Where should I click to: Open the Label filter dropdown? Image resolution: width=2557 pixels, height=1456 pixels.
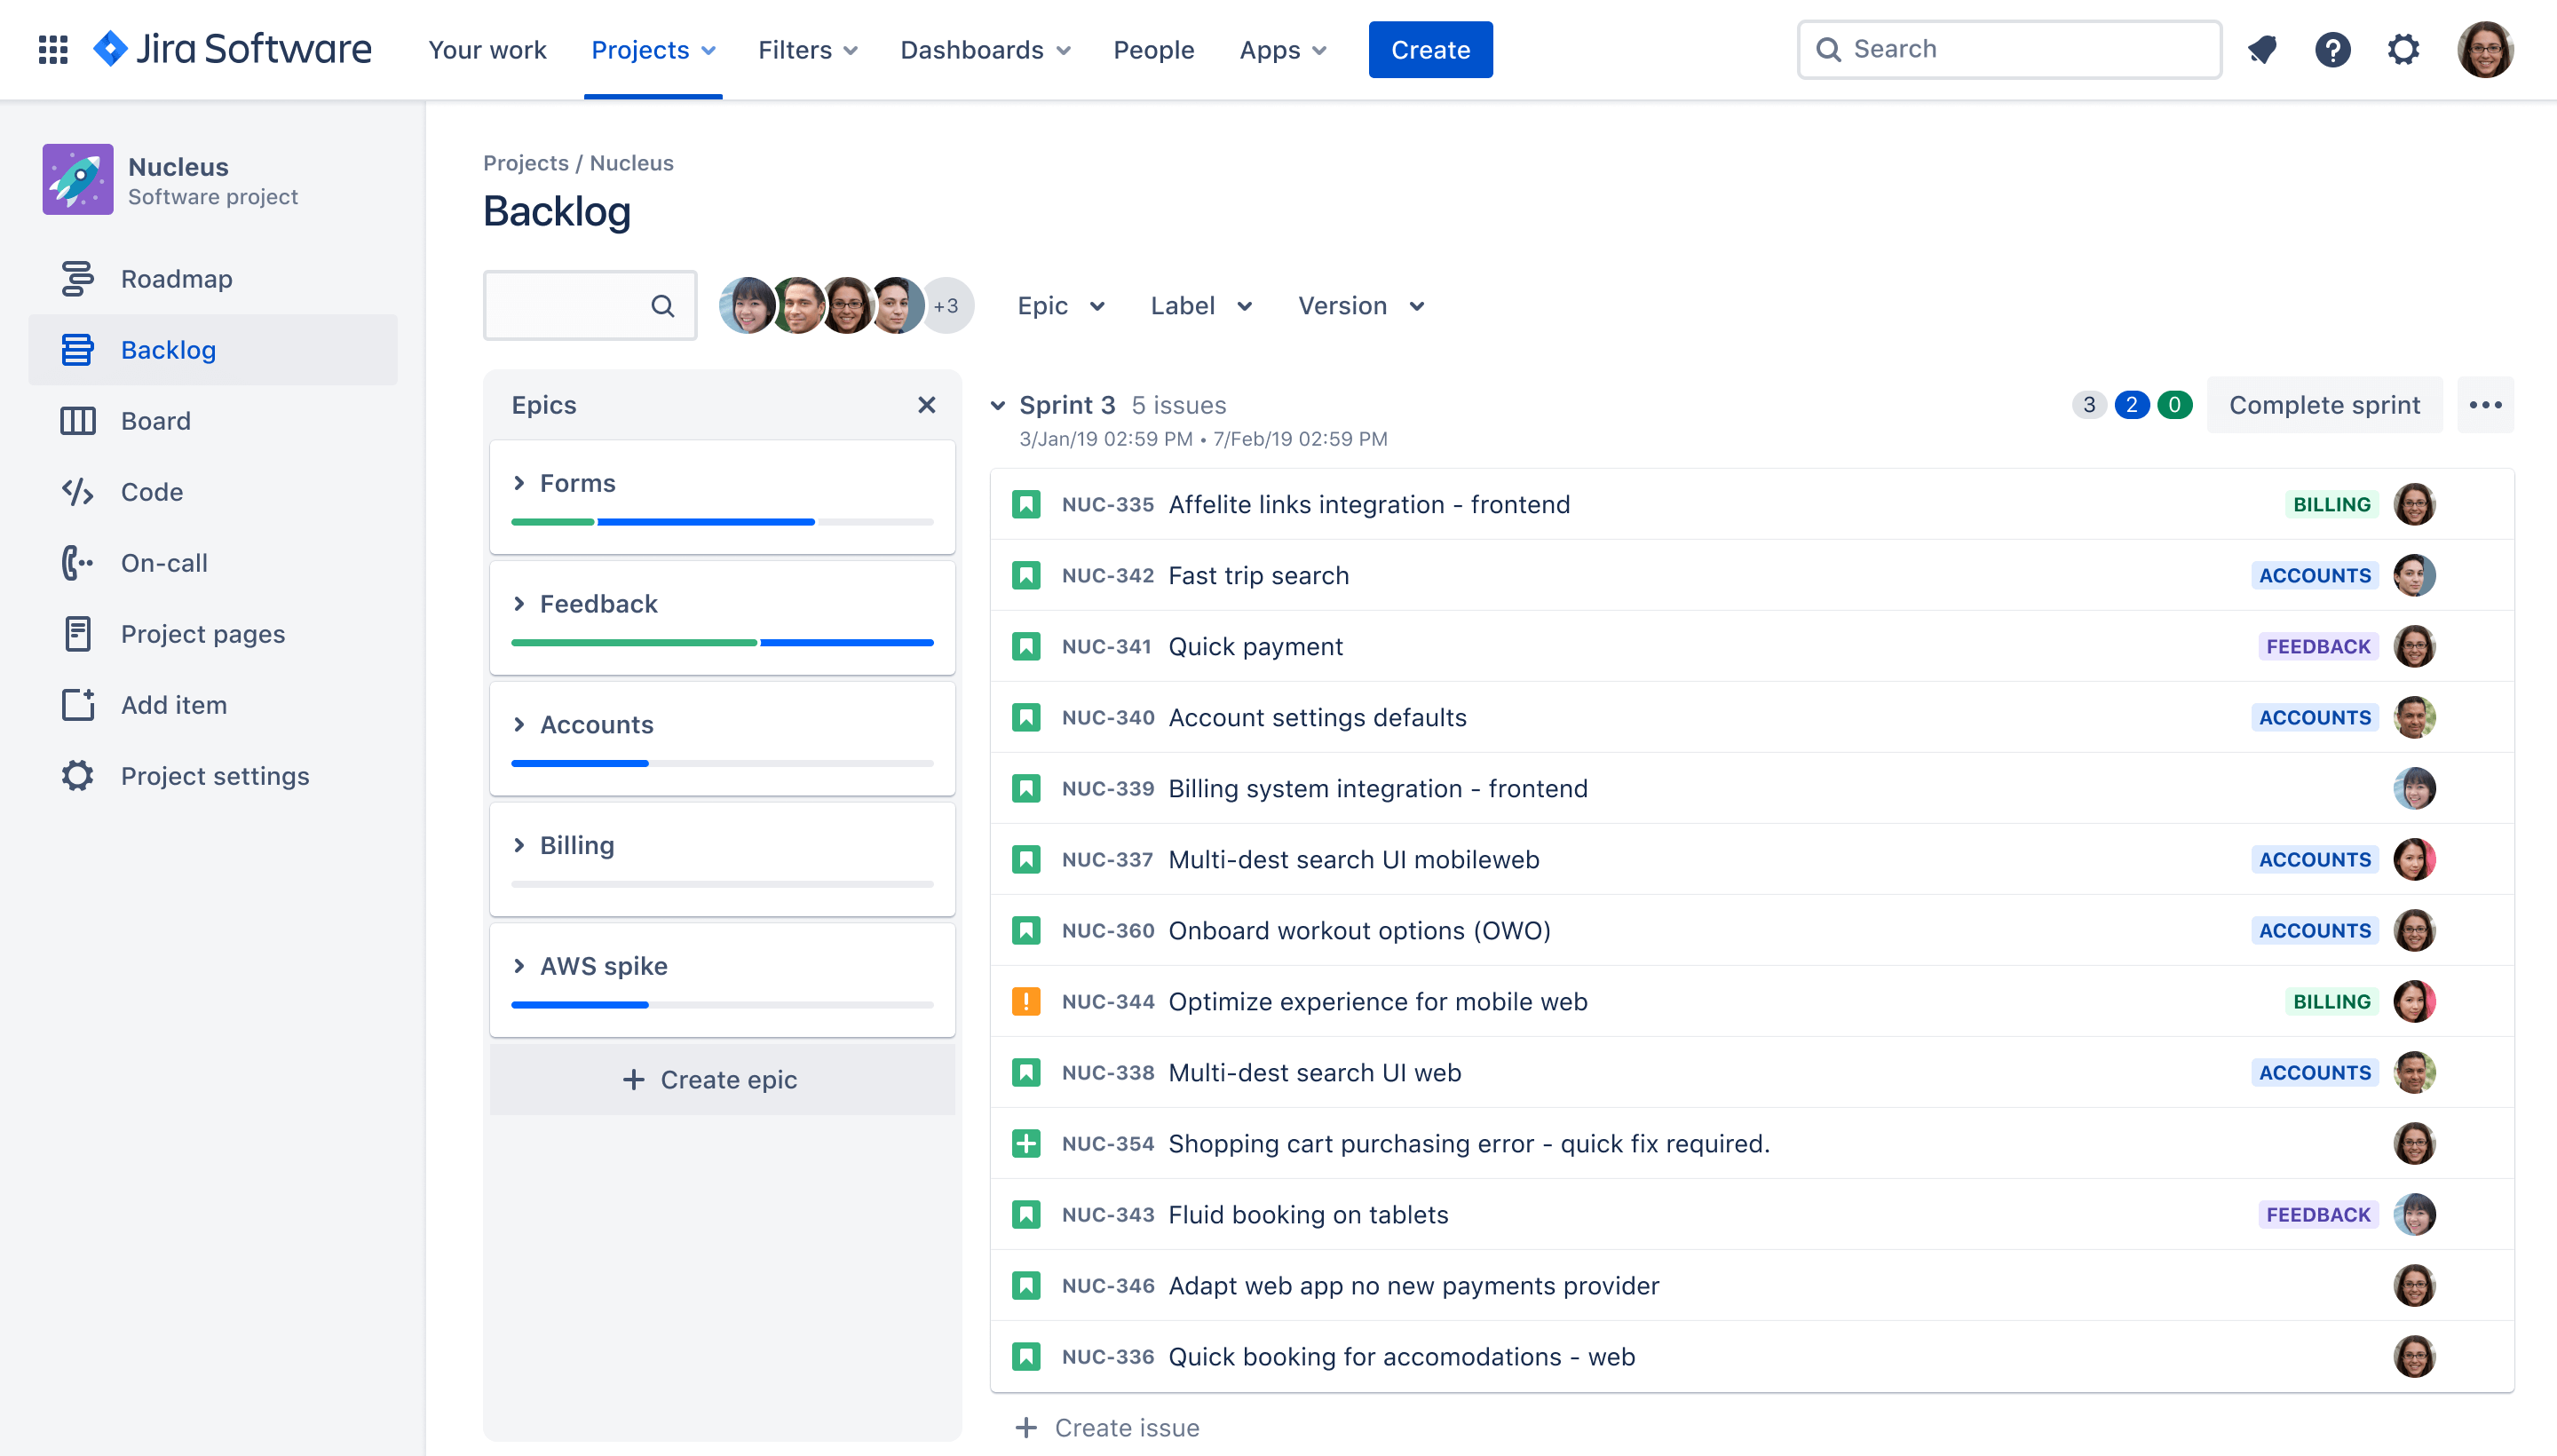(x=1199, y=305)
